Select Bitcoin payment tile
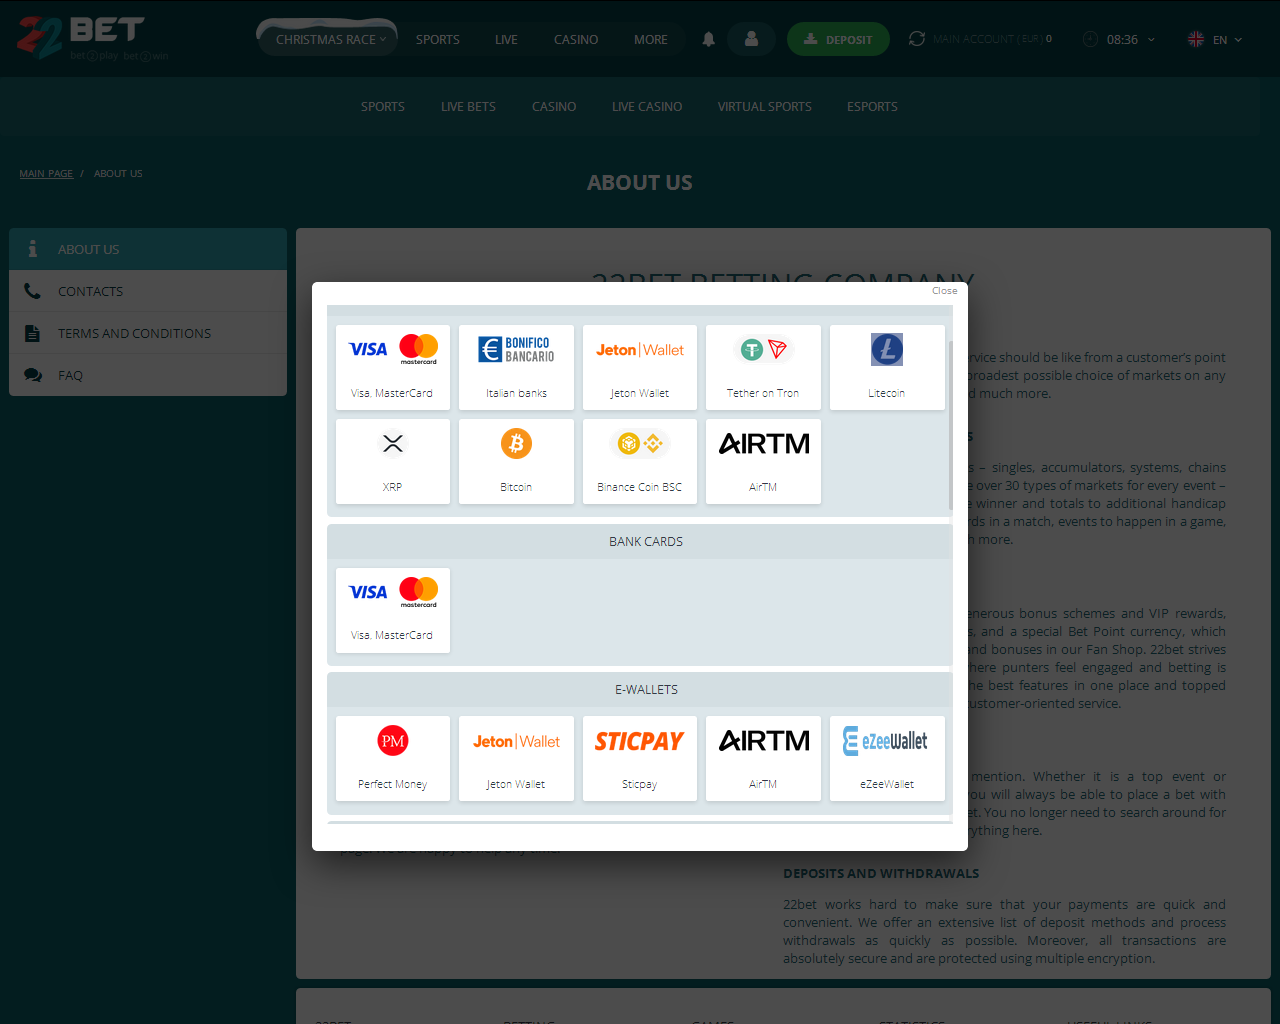The width and height of the screenshot is (1280, 1024). (x=516, y=461)
